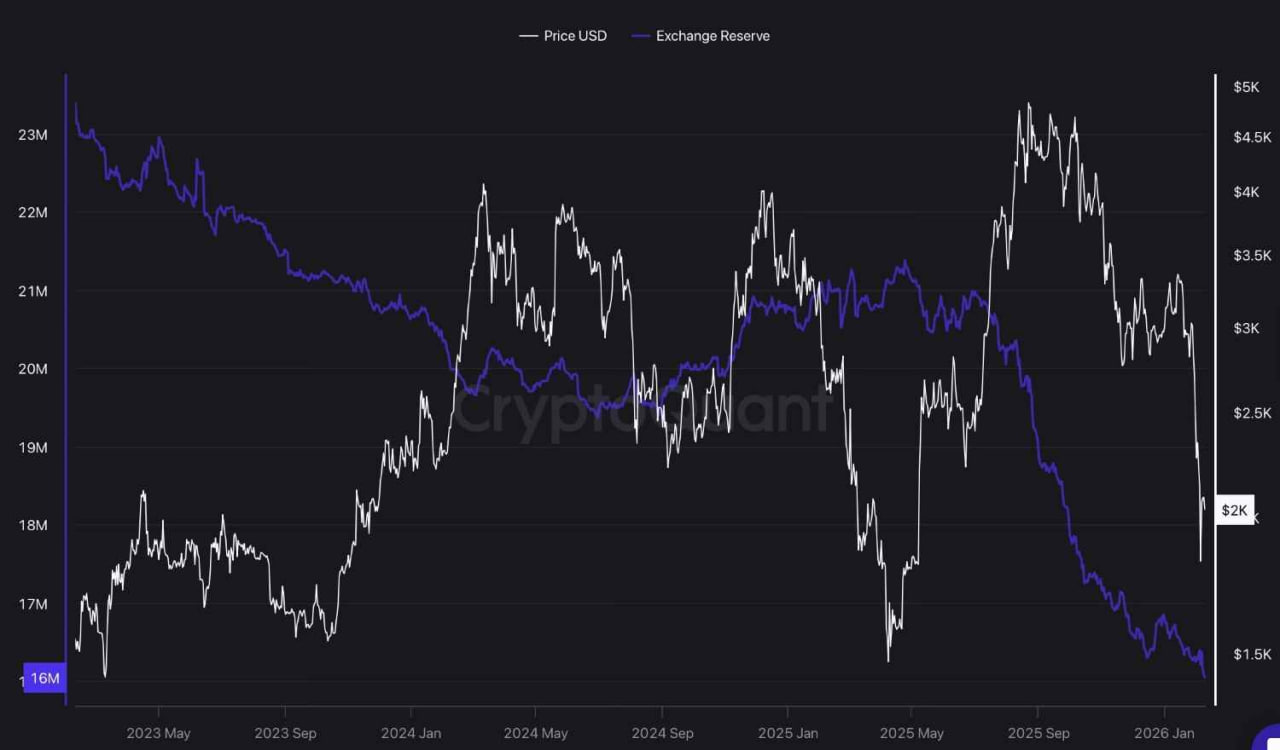This screenshot has width=1280, height=750.
Task: Click the white price line at its 2025 peak
Action: click(x=1028, y=103)
